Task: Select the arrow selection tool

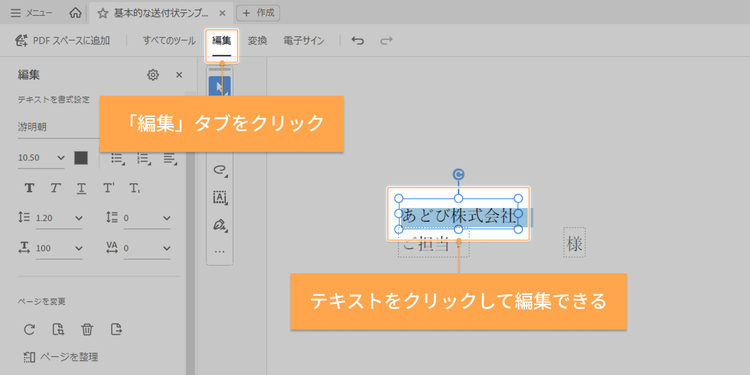Action: click(220, 87)
